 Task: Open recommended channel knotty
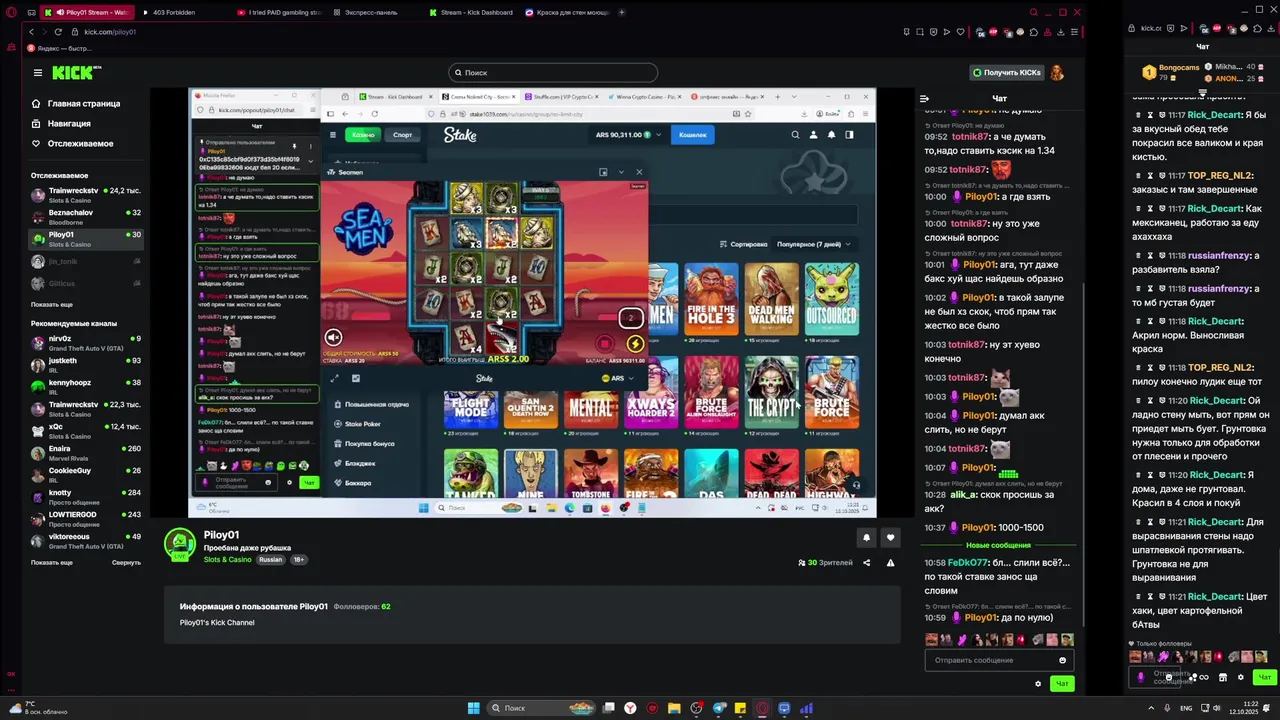coord(86,496)
